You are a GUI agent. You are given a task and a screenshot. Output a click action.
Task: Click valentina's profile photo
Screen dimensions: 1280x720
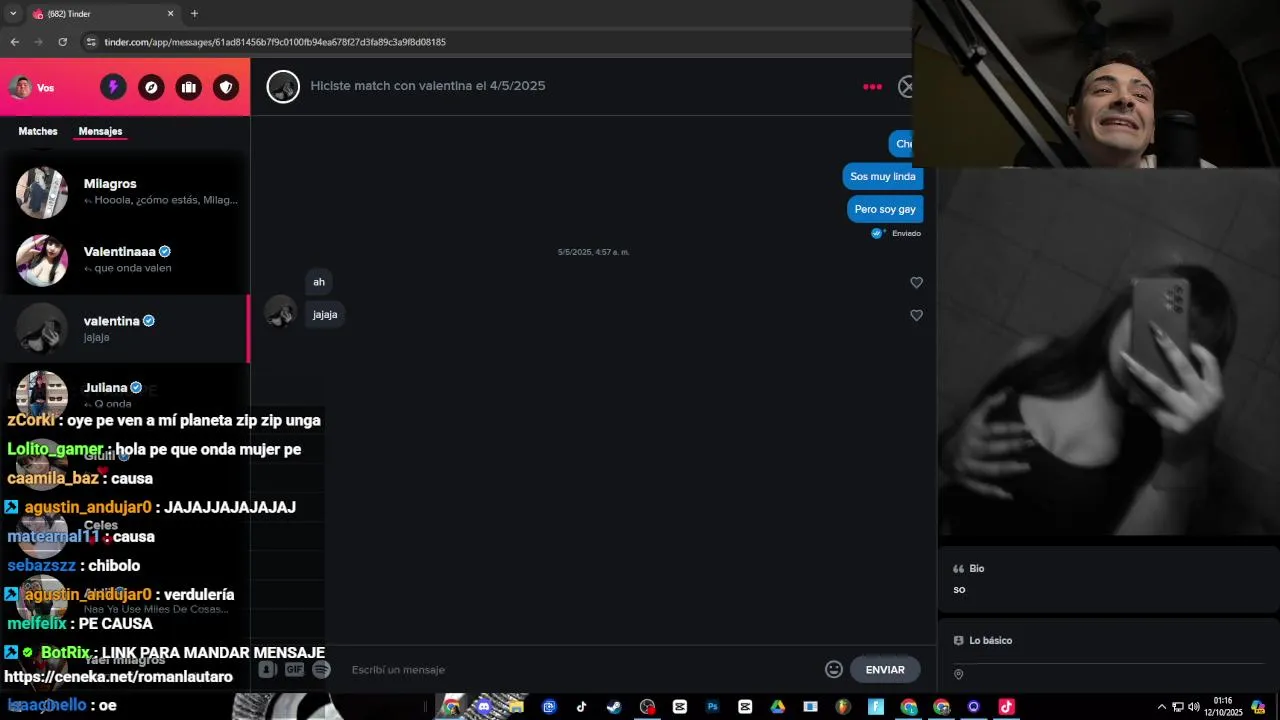pos(1108,352)
